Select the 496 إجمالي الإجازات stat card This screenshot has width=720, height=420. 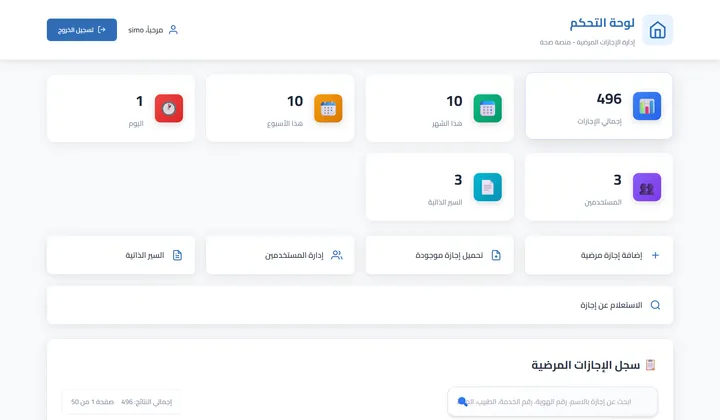599,106
